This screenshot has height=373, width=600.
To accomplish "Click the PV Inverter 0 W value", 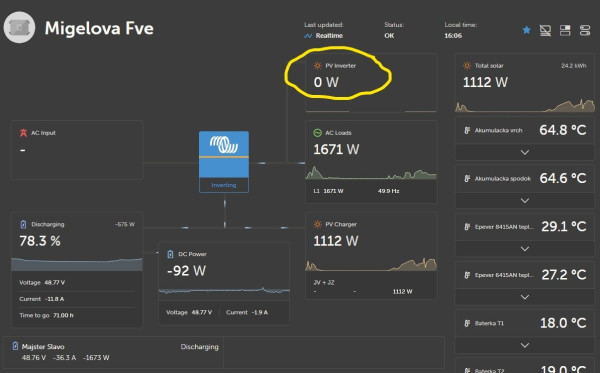I will click(x=326, y=82).
